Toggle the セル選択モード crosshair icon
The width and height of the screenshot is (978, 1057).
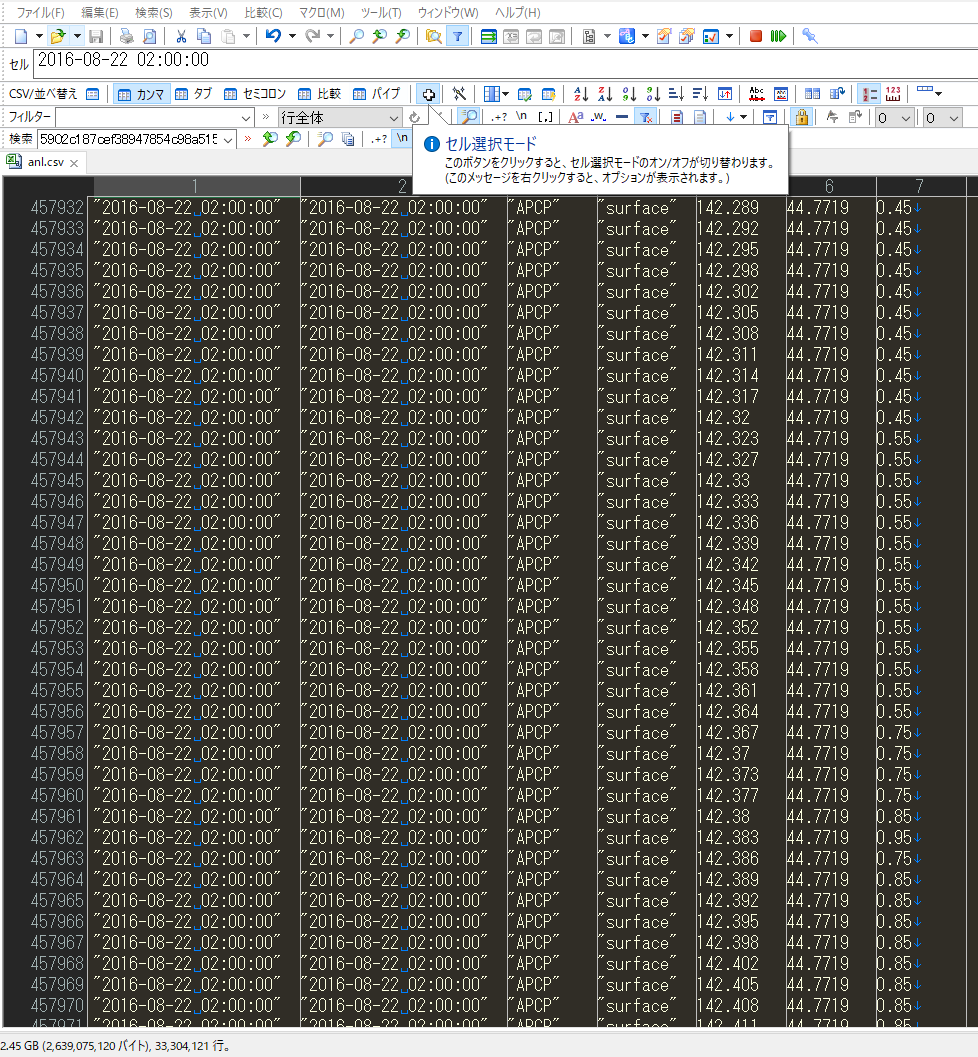[429, 93]
